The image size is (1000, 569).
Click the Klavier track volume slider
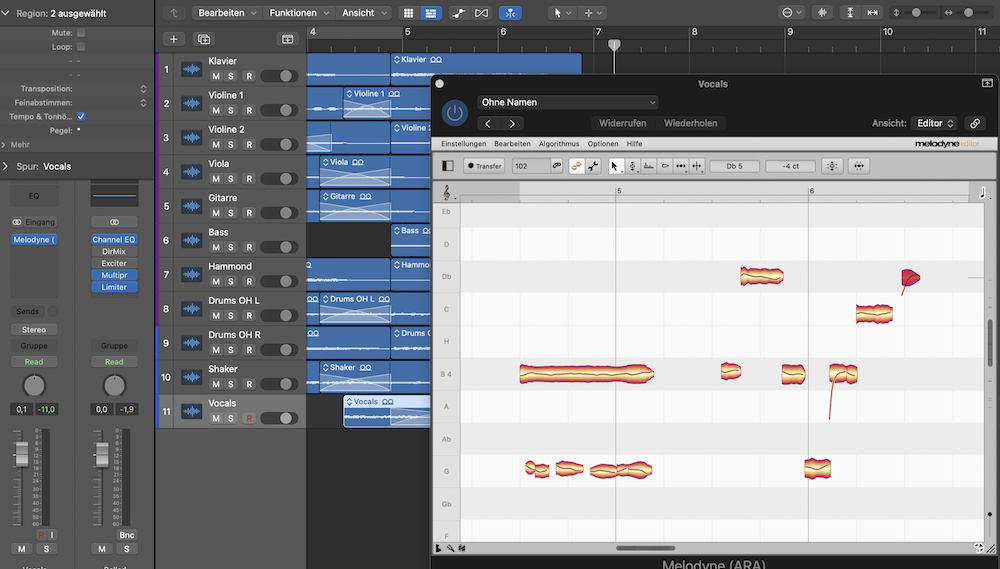280,76
